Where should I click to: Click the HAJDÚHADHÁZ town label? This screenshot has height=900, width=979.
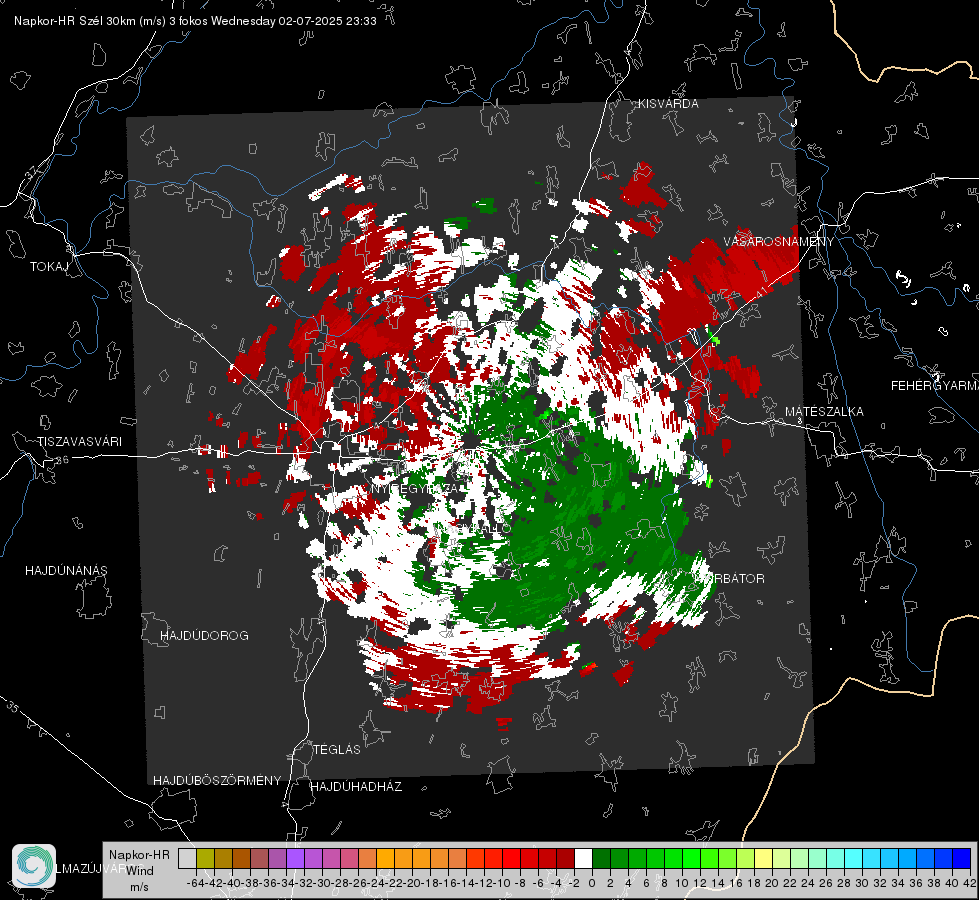[x=356, y=786]
